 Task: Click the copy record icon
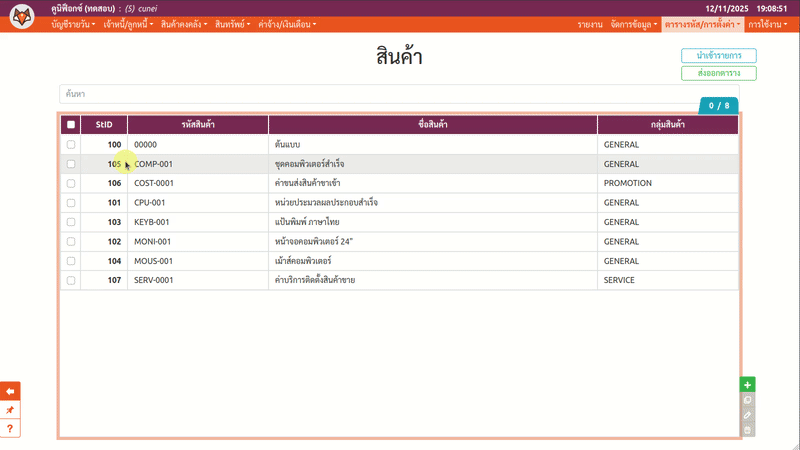tap(747, 400)
